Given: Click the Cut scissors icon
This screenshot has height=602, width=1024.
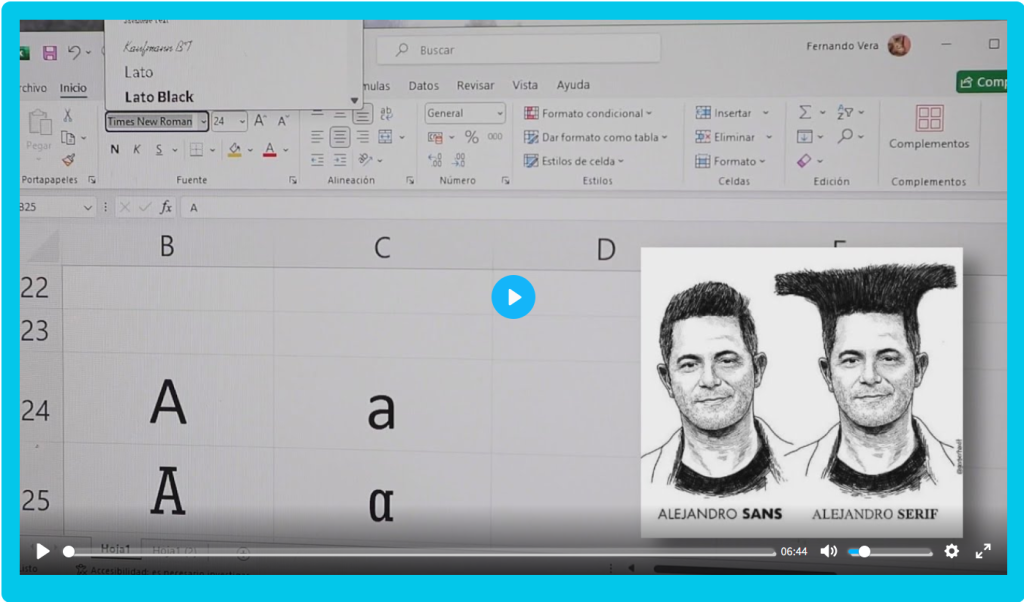Looking at the screenshot, I should tap(68, 116).
